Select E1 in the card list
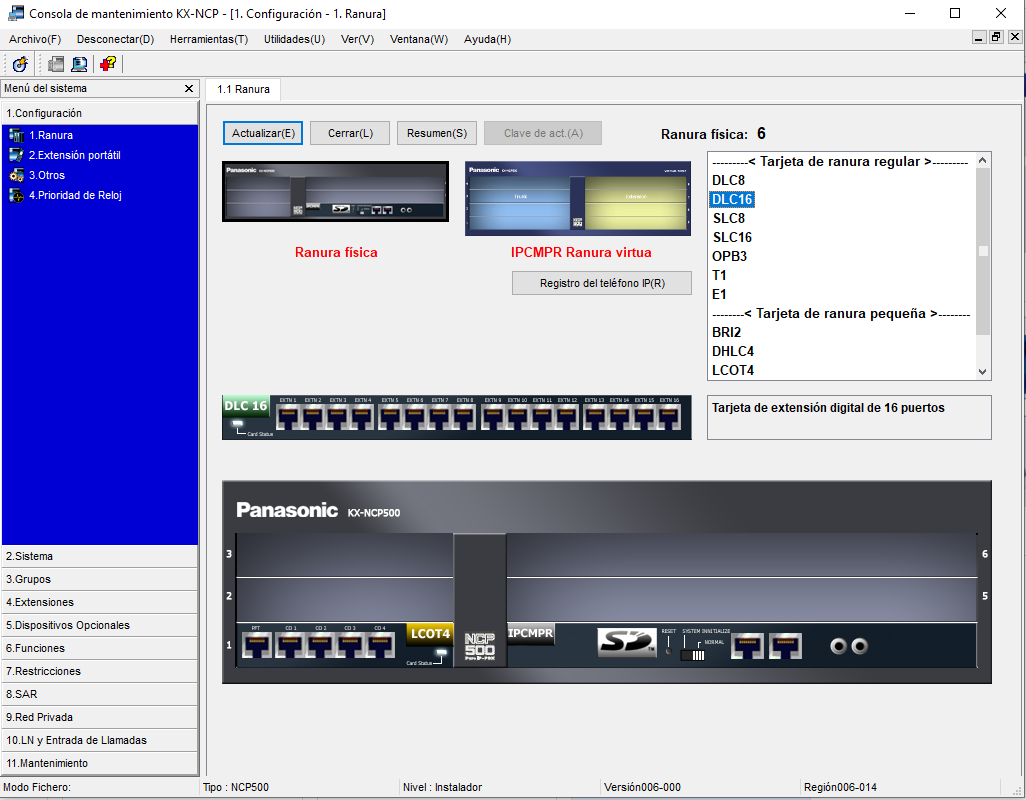Viewport: 1026px width, 800px height. [719, 294]
